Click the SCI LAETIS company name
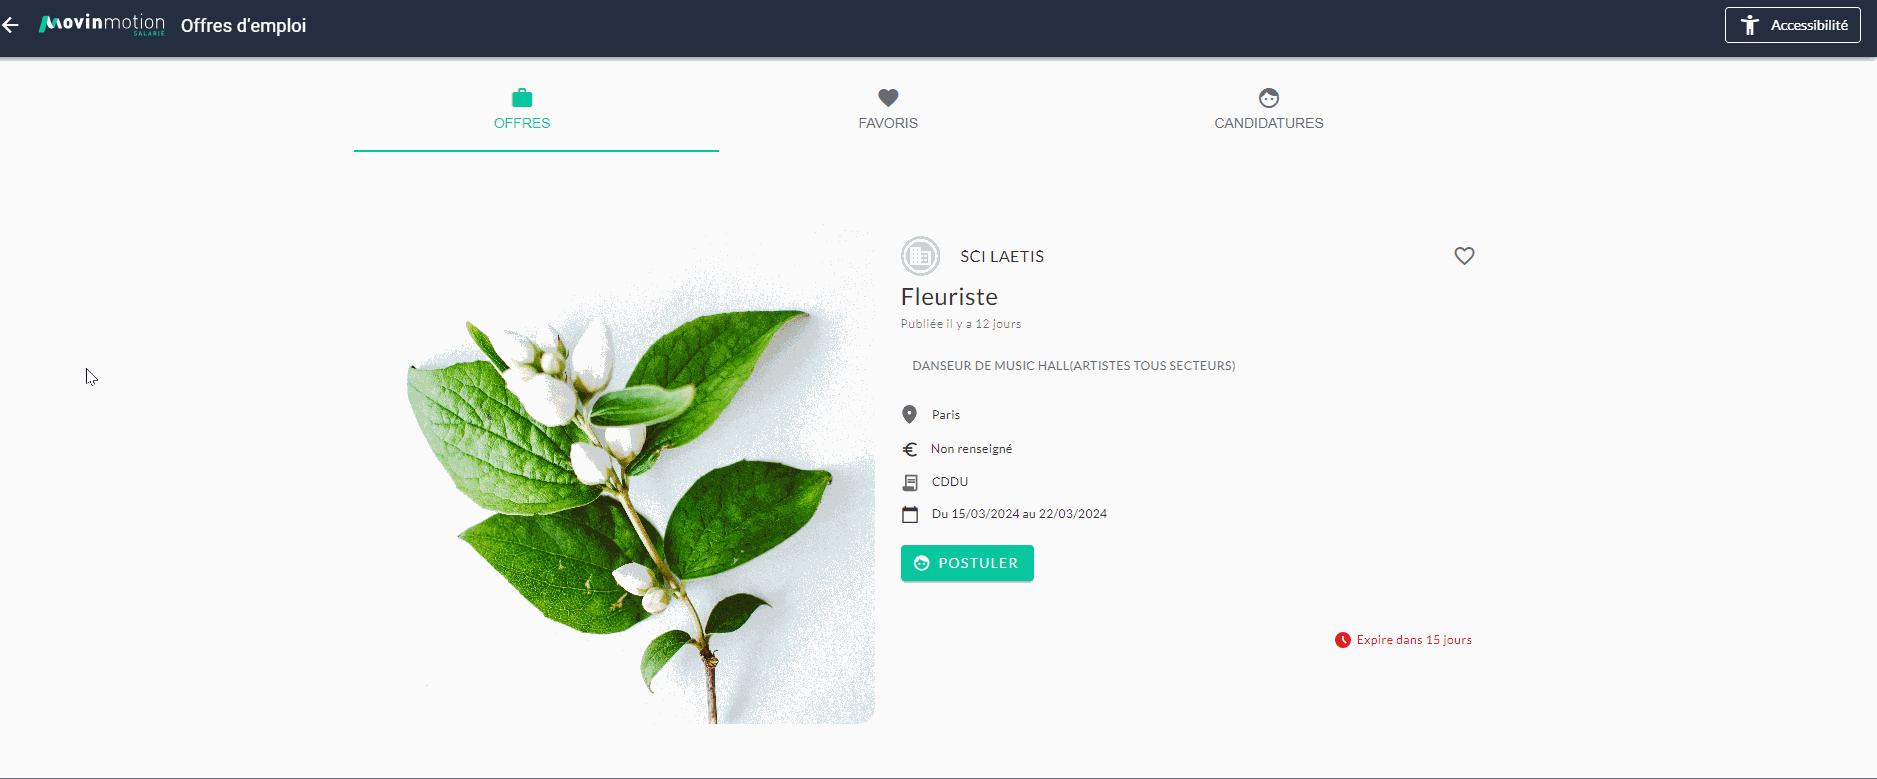The width and height of the screenshot is (1877, 779). click(1002, 257)
